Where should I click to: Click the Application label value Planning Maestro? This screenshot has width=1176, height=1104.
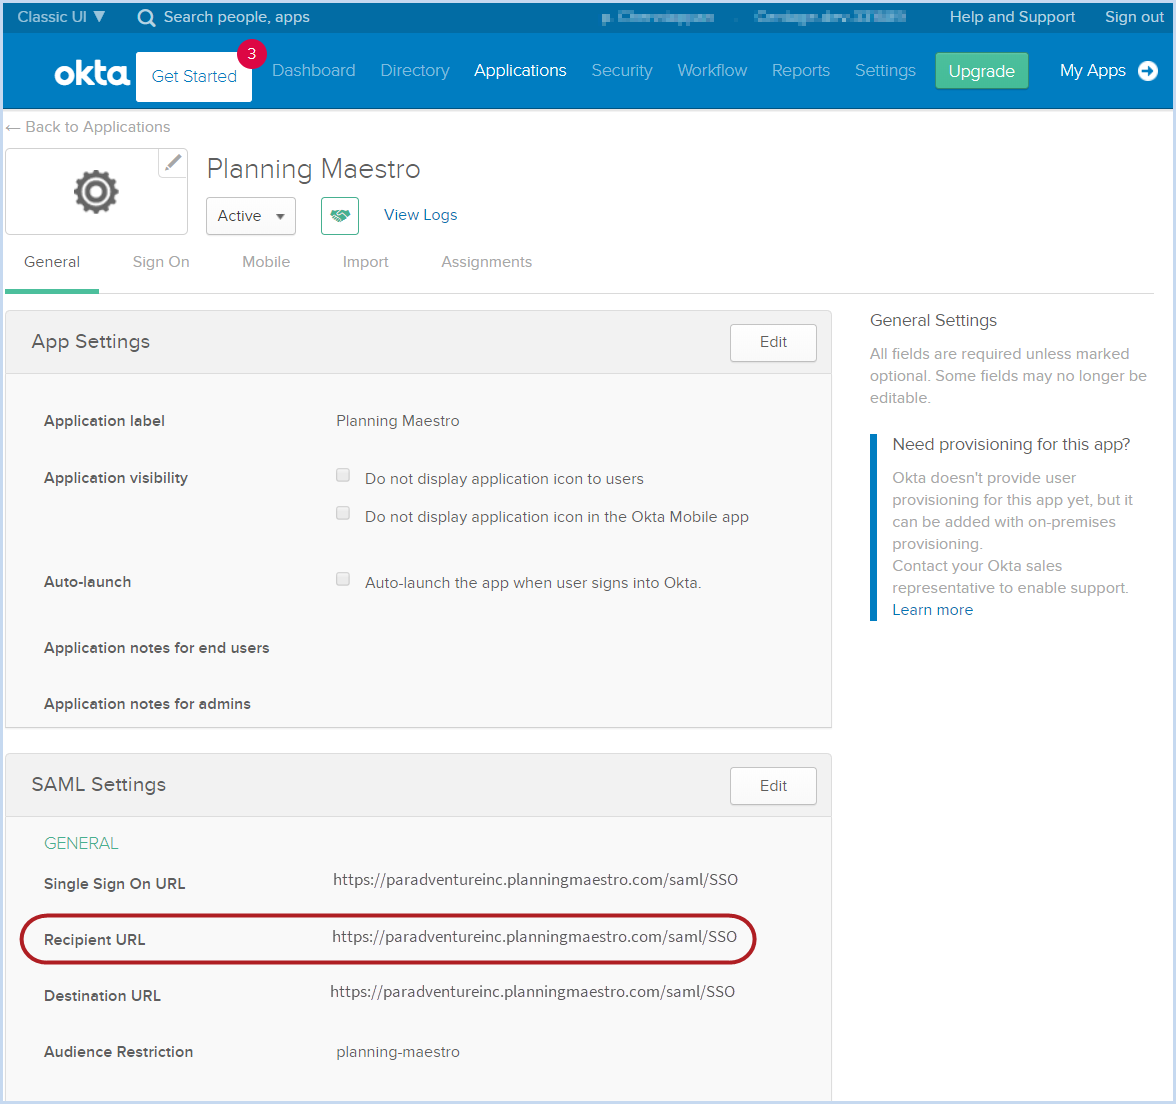pos(398,421)
